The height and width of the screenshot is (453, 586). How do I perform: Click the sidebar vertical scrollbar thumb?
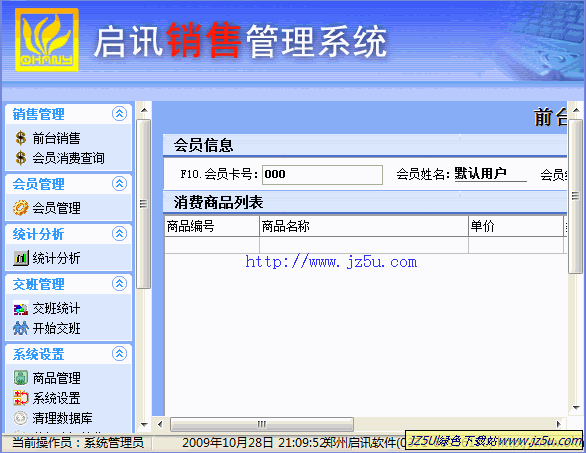tap(144, 204)
